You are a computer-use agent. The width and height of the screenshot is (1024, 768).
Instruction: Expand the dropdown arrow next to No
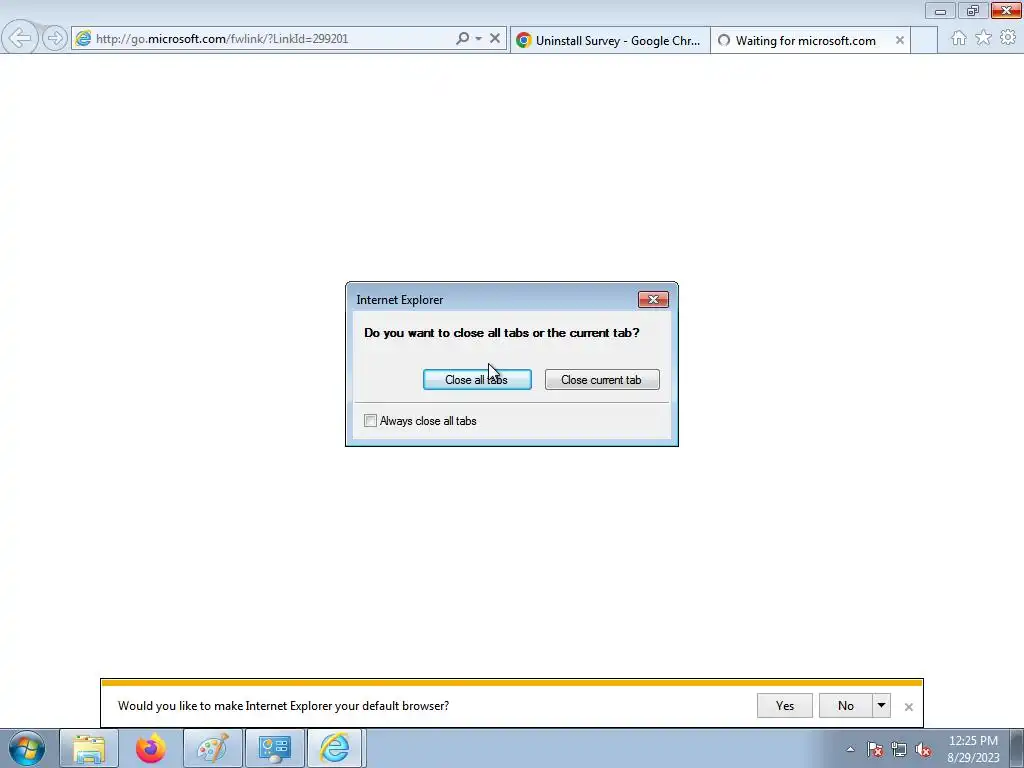click(881, 705)
